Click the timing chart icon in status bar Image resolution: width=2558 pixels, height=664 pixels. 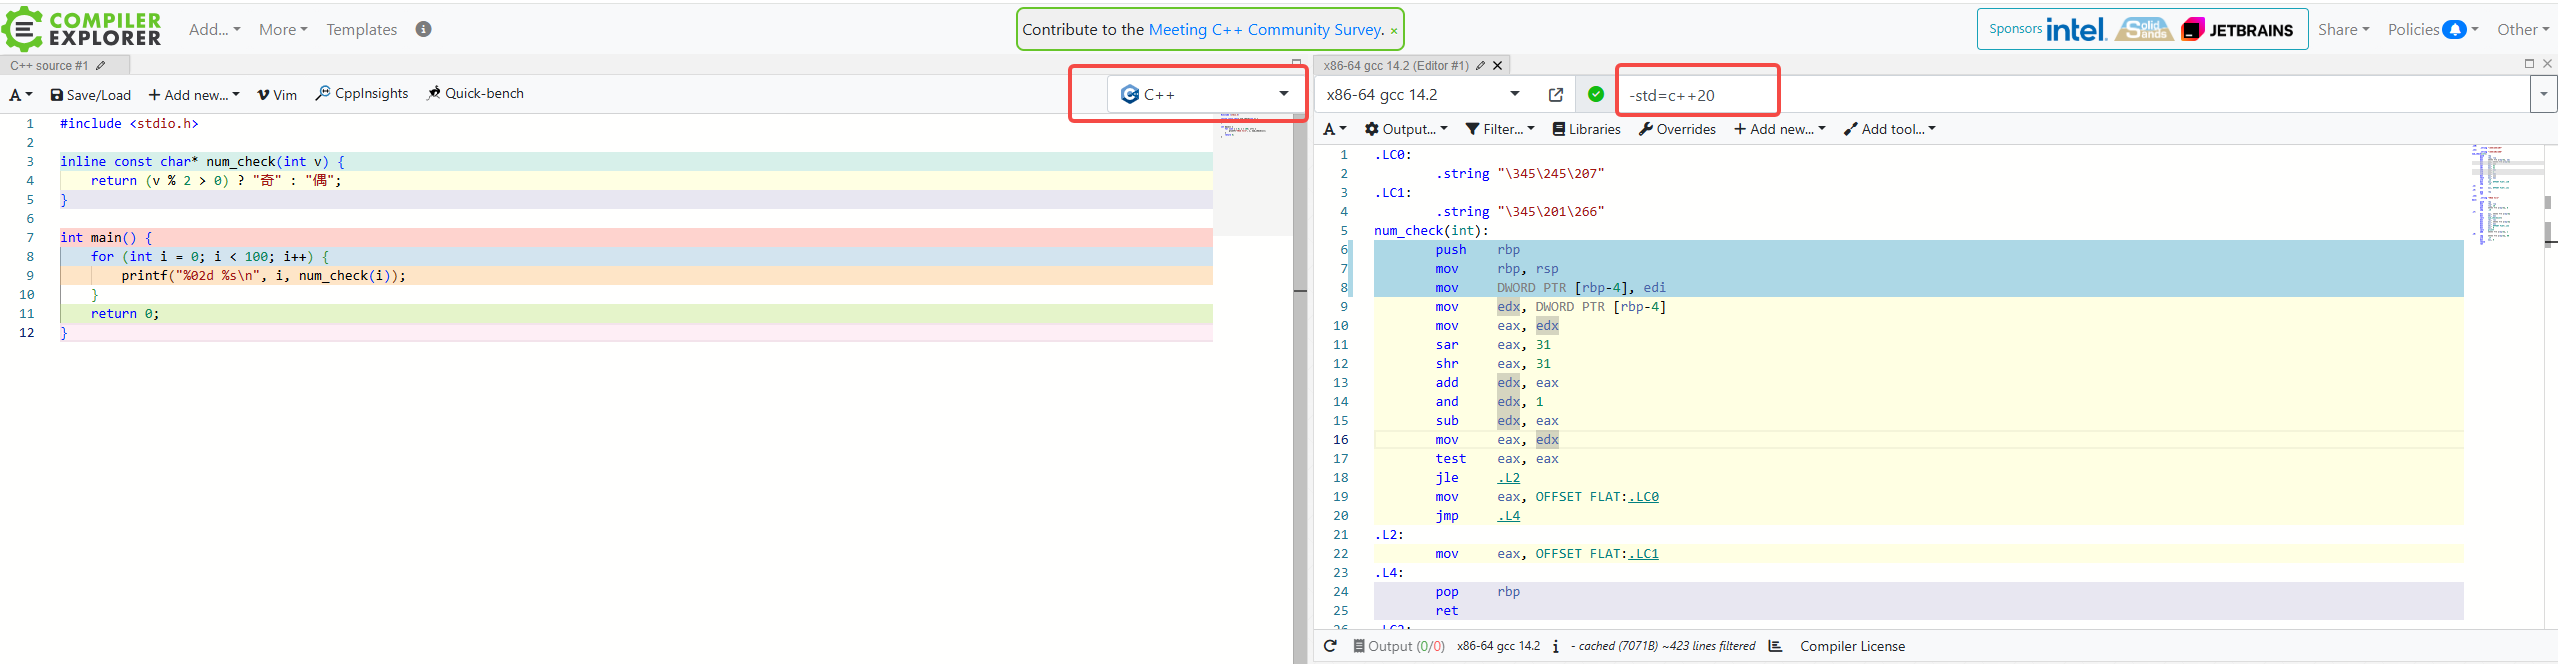click(1776, 646)
